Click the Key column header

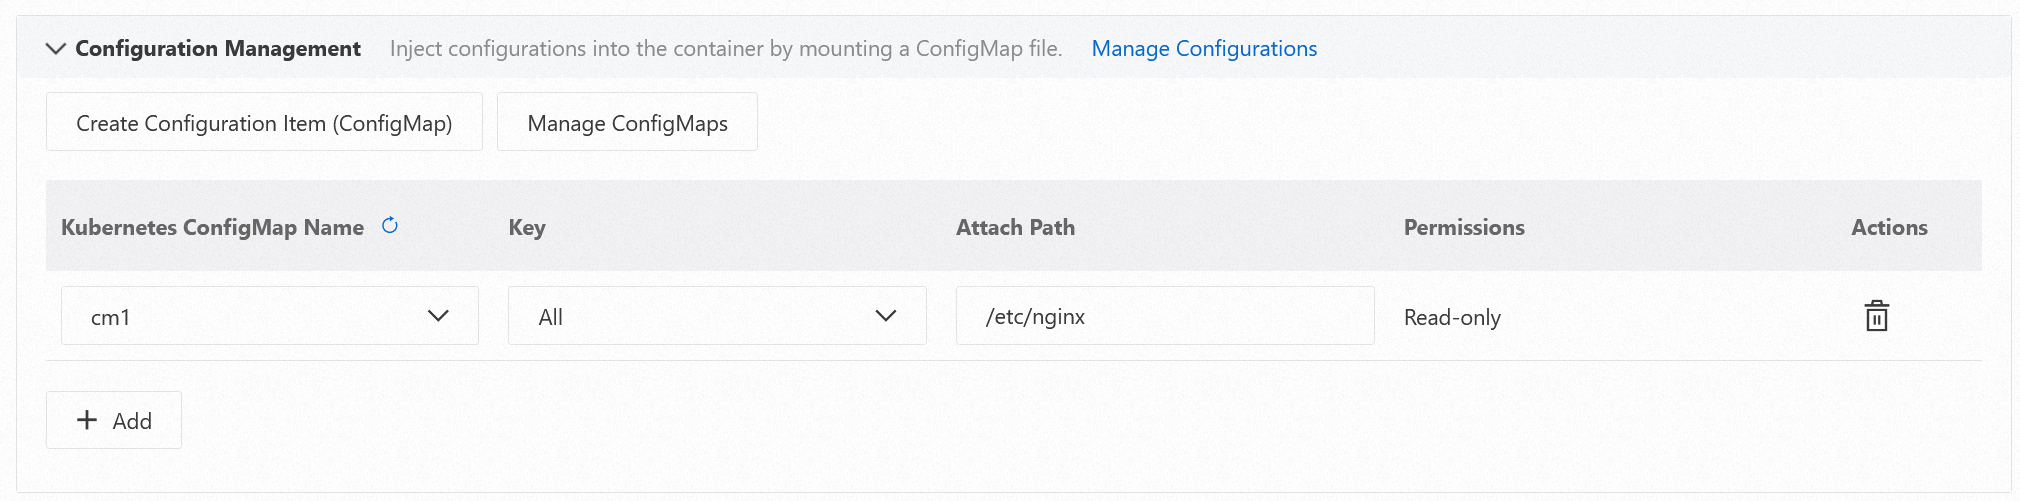coord(527,227)
